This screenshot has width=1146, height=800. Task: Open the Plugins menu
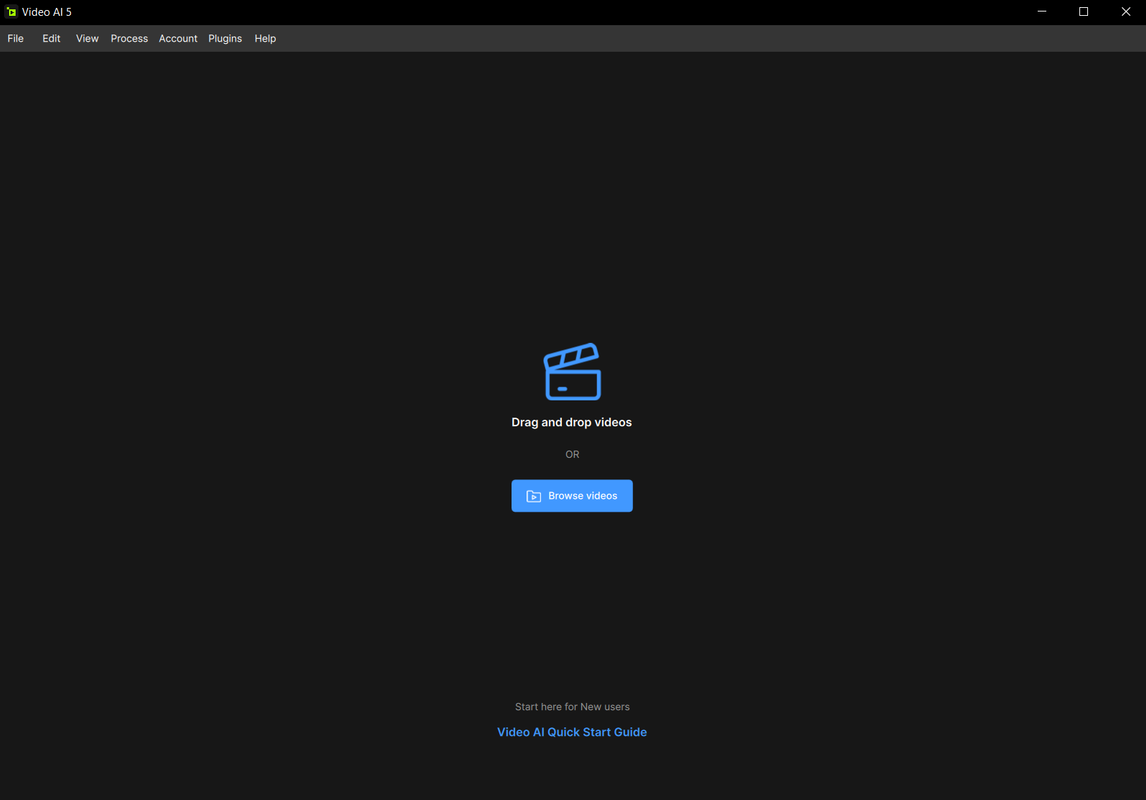click(225, 39)
